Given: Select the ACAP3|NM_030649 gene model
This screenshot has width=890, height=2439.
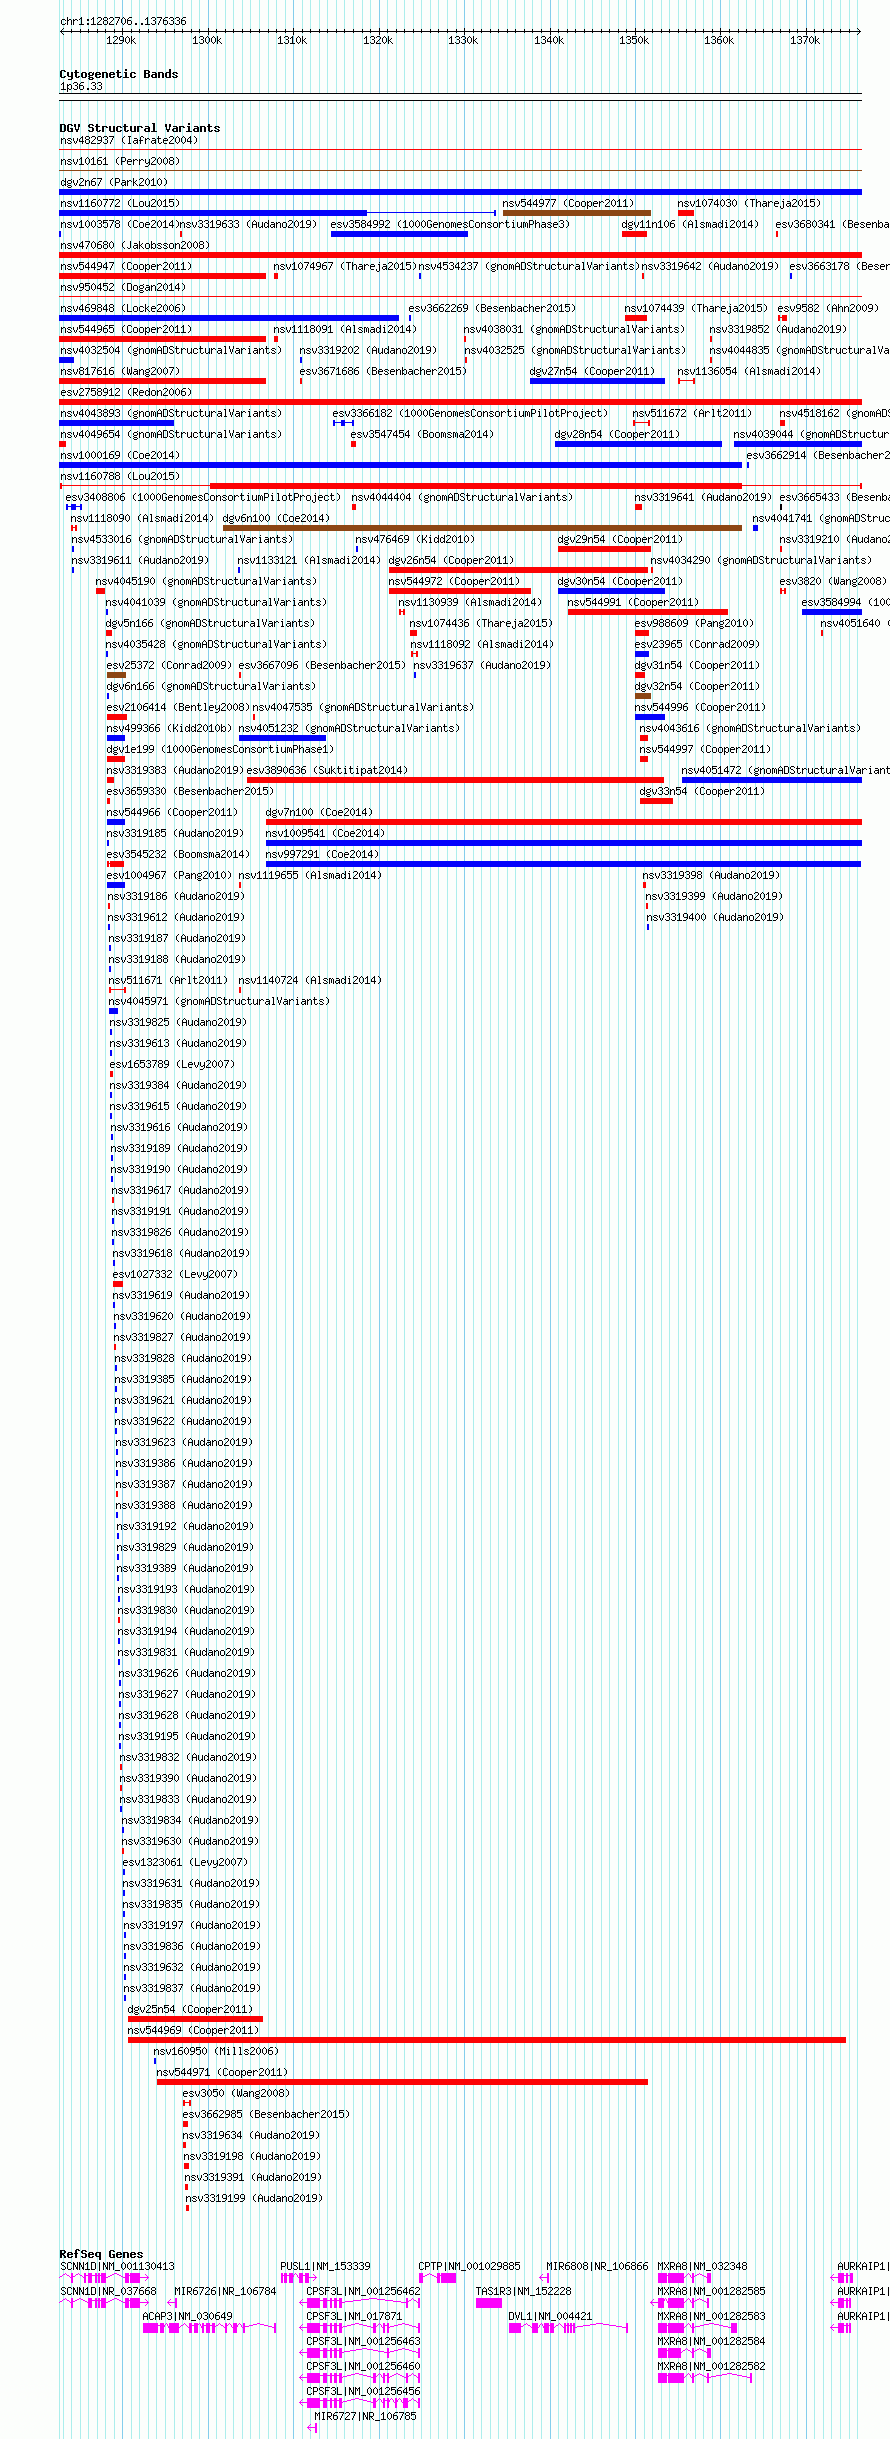Looking at the screenshot, I should 208,2328.
